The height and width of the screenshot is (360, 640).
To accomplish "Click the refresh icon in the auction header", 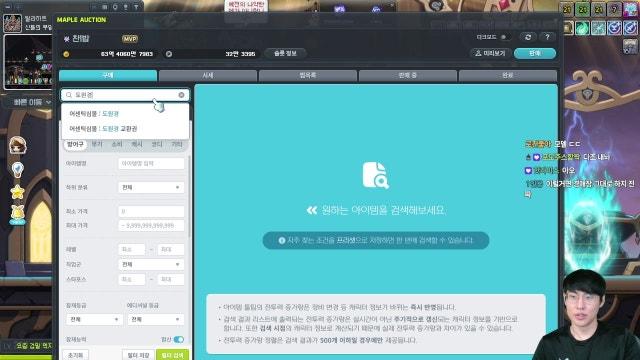I will (x=528, y=37).
